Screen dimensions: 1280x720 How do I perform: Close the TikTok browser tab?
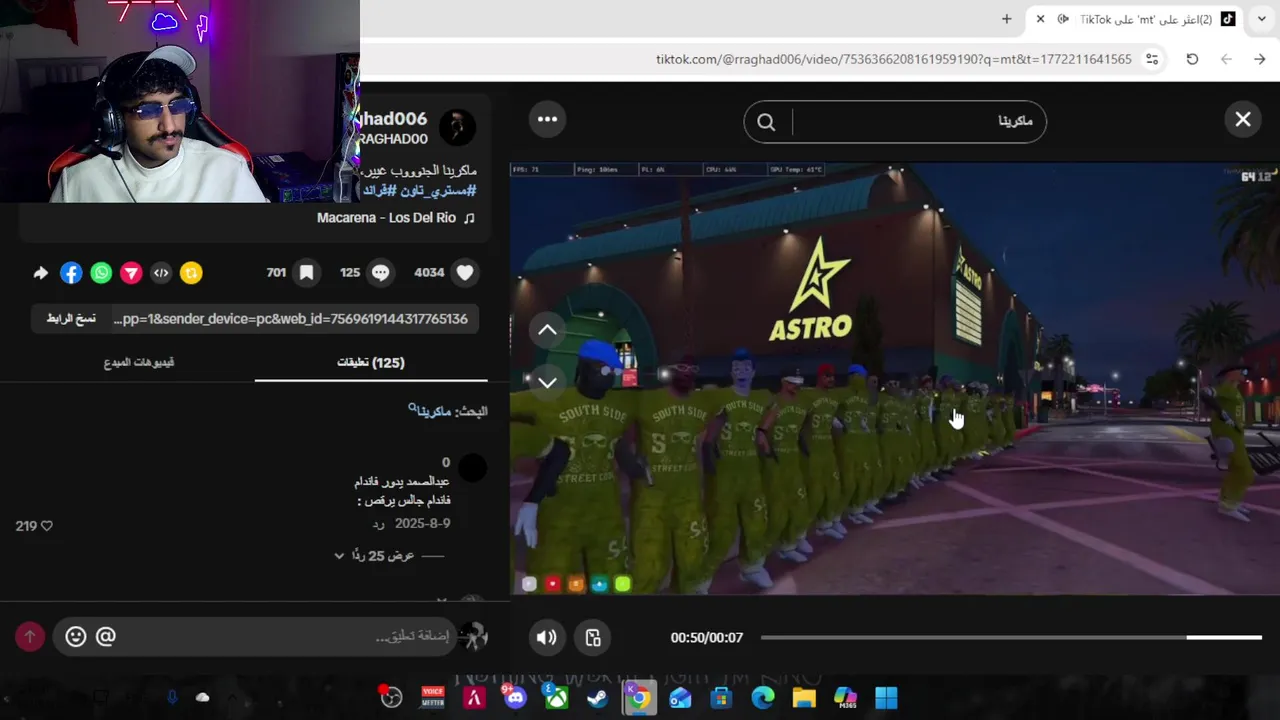[1040, 19]
